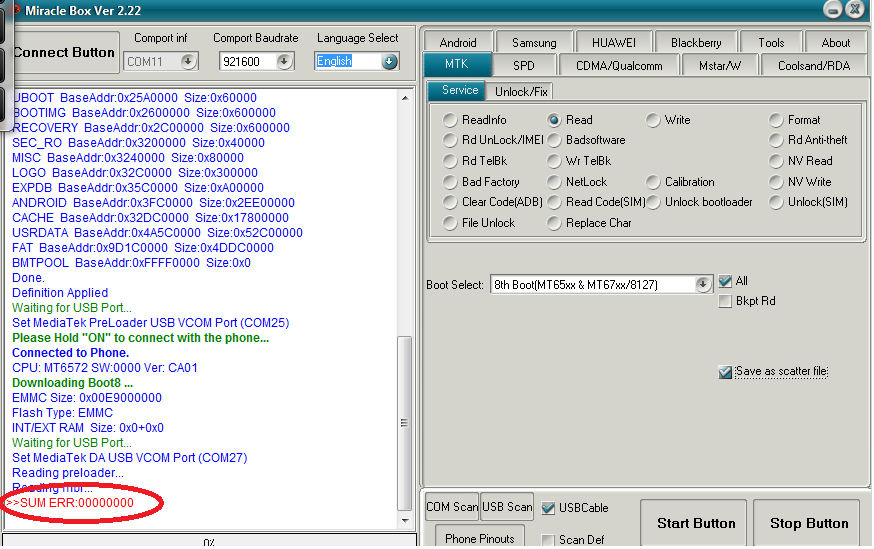This screenshot has height=549, width=874.
Task: Open the CDMA/Qualcomm tab
Action: pyautogui.click(x=619, y=66)
